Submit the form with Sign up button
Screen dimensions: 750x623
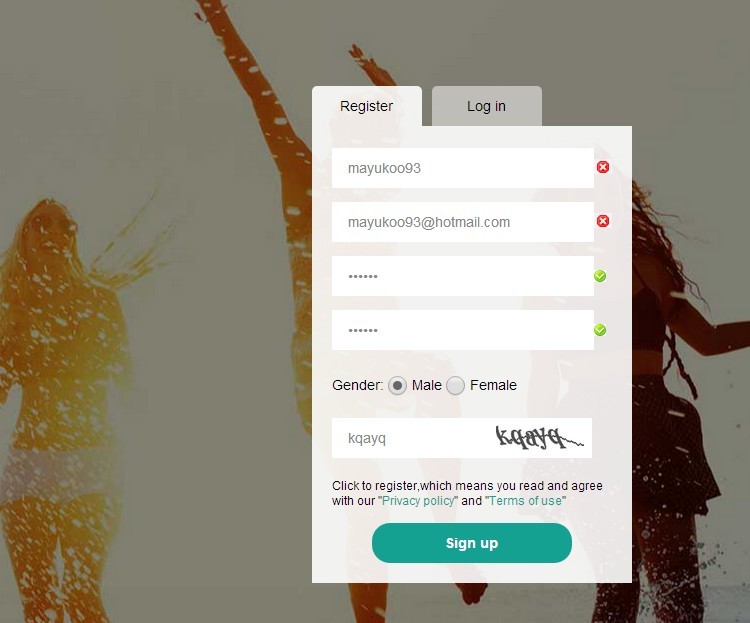(472, 543)
